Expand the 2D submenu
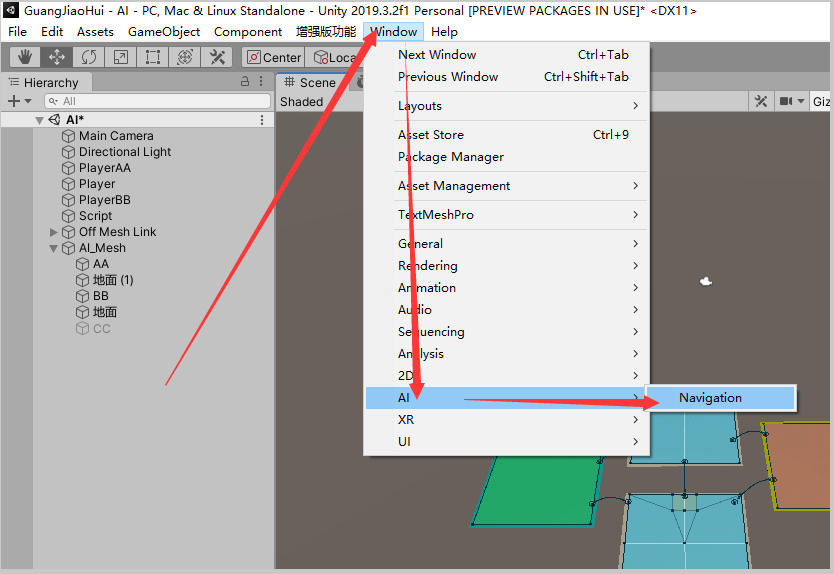 506,376
